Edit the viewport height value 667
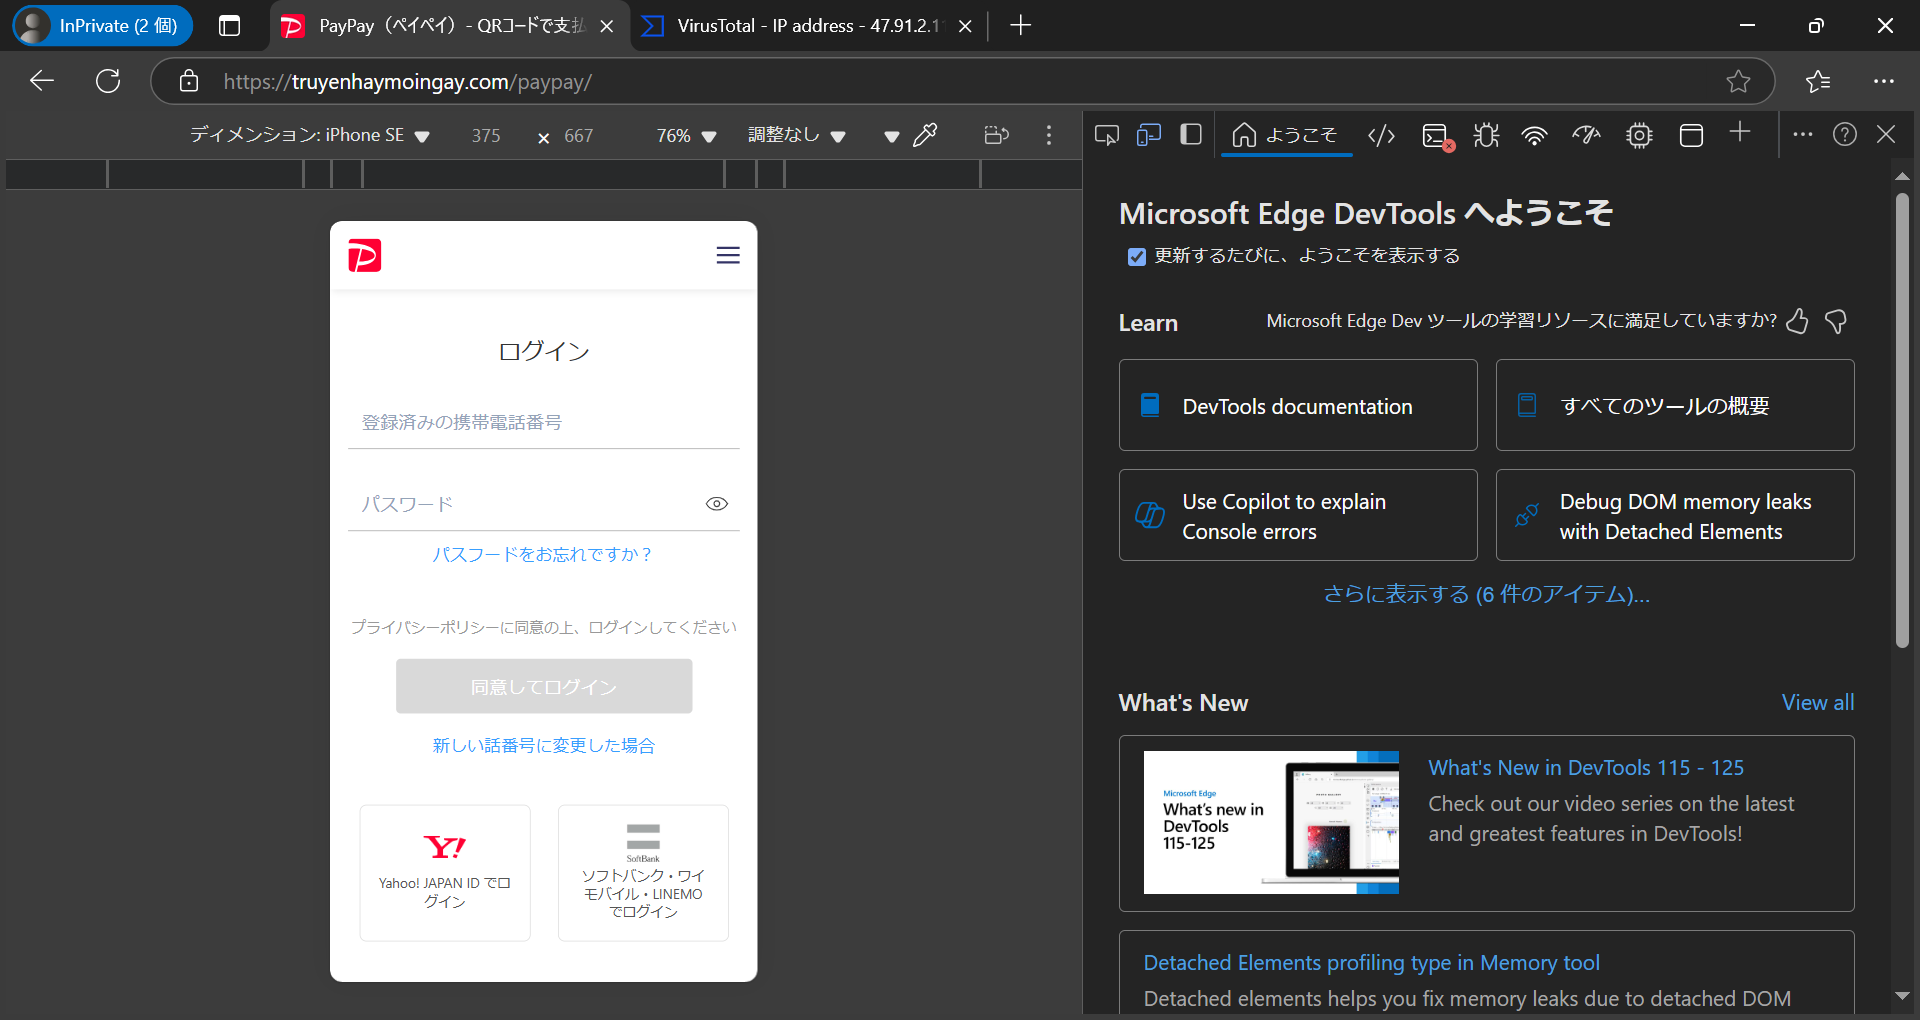This screenshot has width=1920, height=1020. coord(579,135)
